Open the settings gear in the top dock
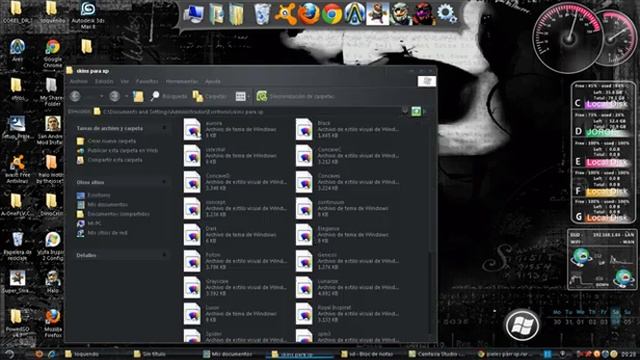640x360 pixels. pos(446,14)
